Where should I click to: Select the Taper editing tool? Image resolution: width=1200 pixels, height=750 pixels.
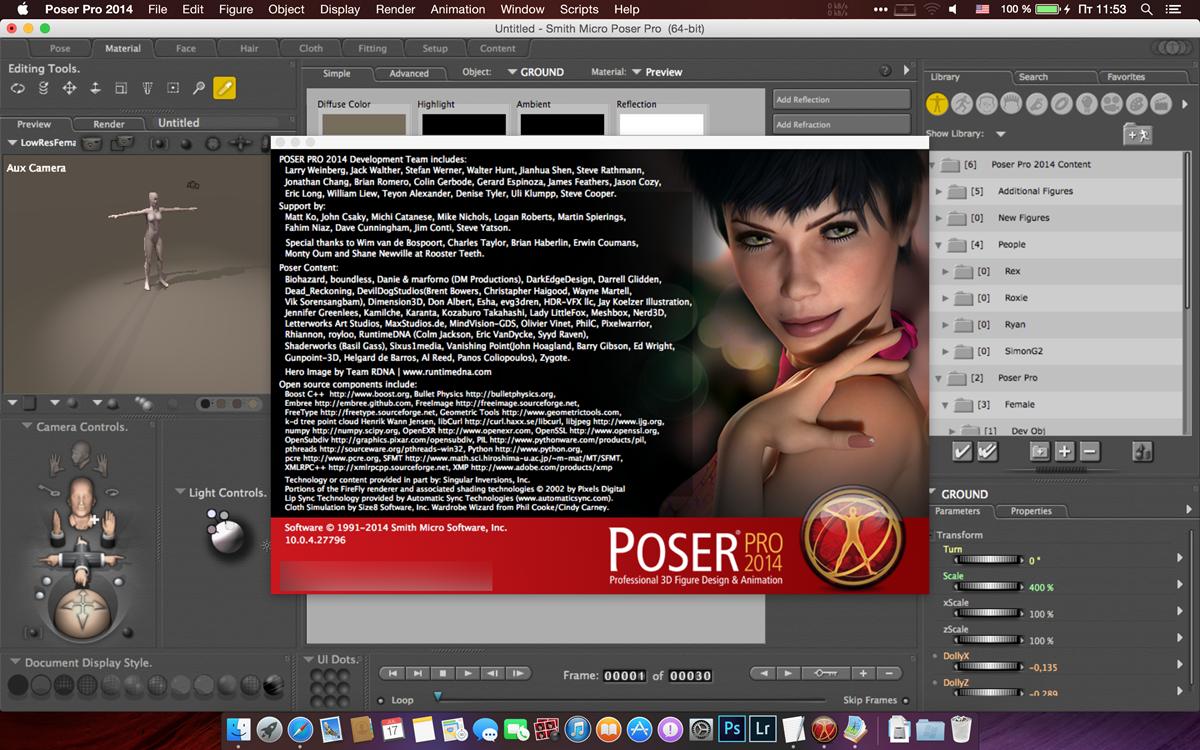point(147,89)
